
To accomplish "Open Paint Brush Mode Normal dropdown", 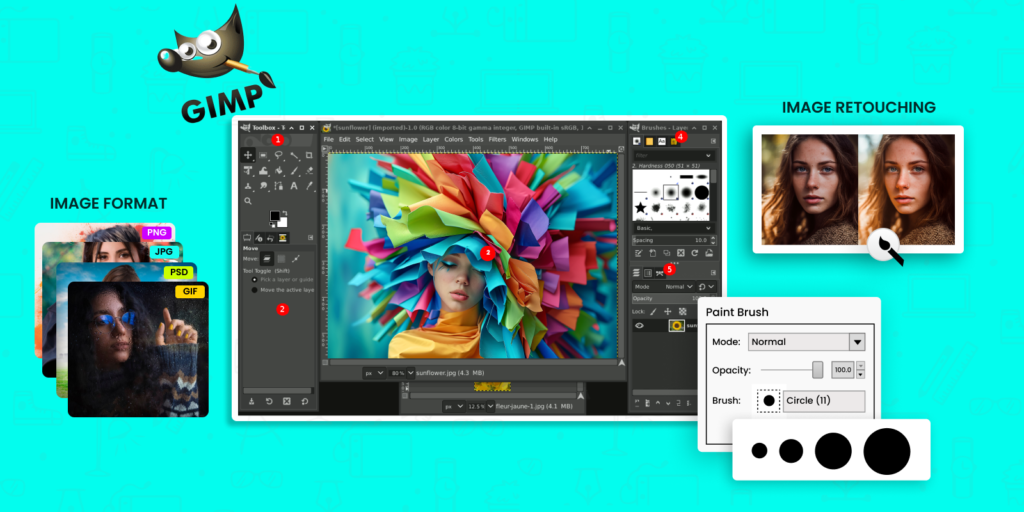I will [x=807, y=342].
